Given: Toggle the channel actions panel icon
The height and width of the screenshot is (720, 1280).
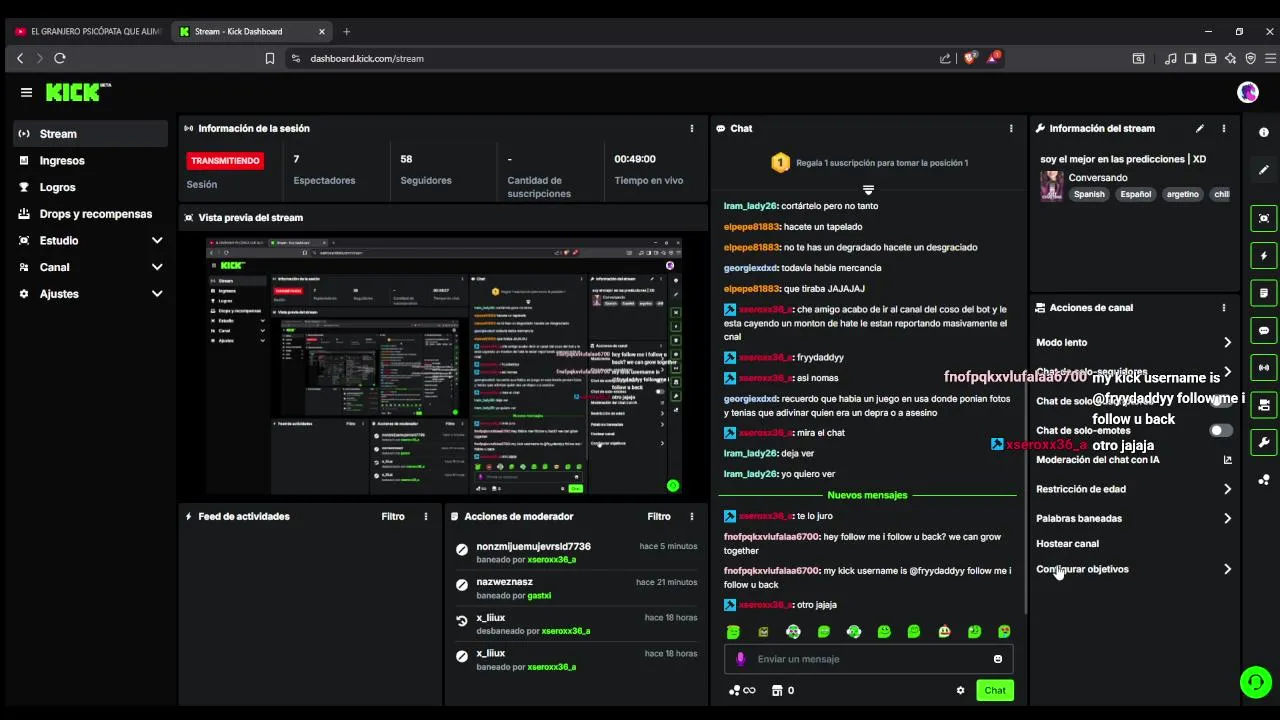Looking at the screenshot, I should (1264, 405).
